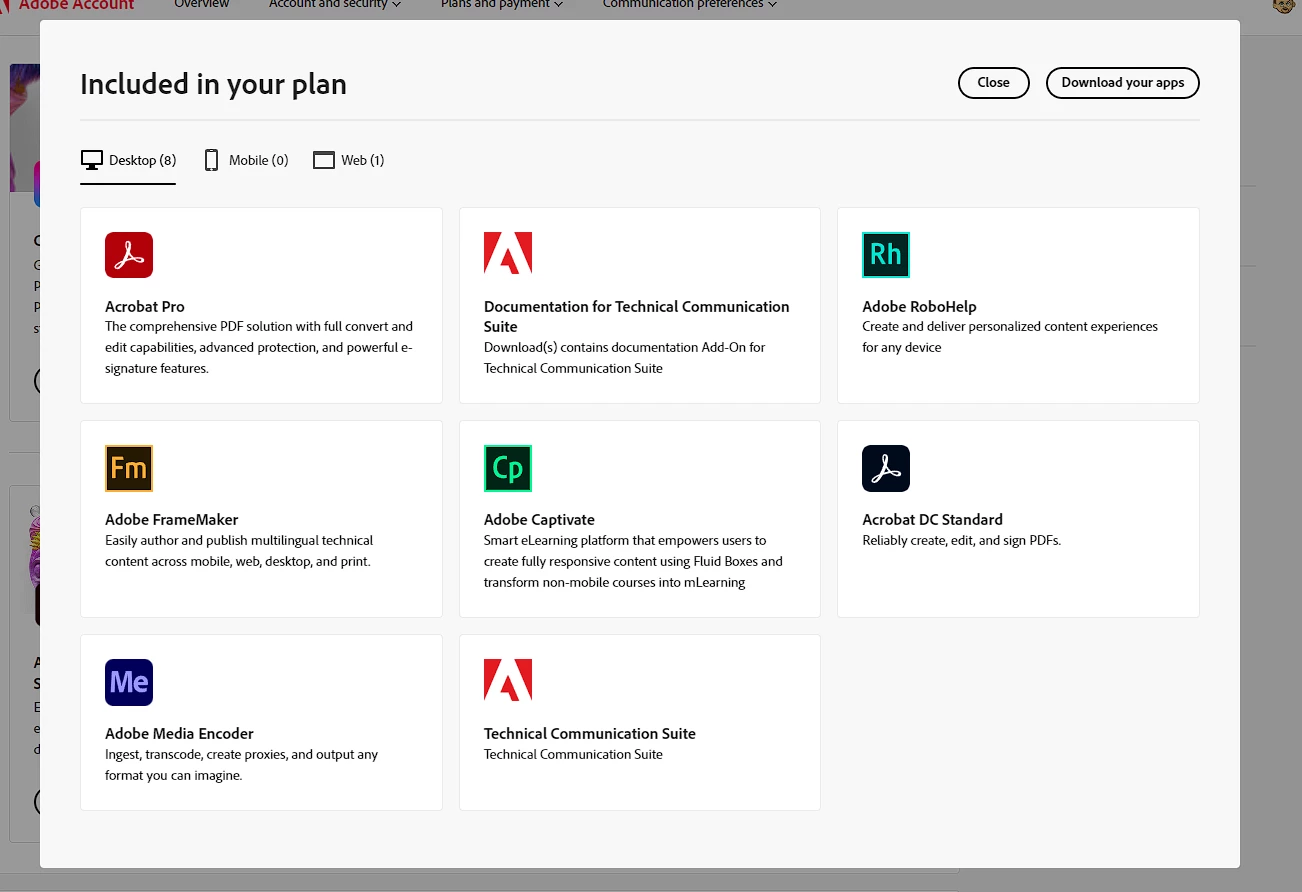Click the Adobe Account logo link
1302x892 pixels.
click(67, 5)
